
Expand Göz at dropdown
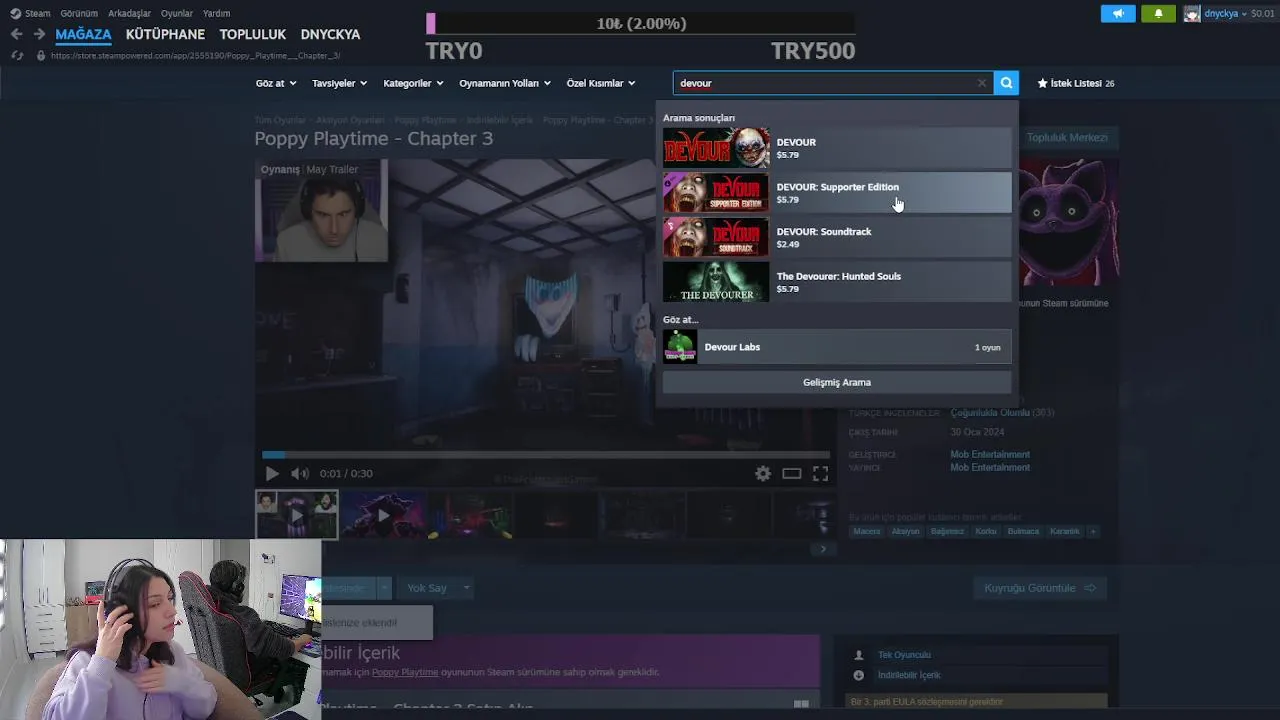coord(275,83)
